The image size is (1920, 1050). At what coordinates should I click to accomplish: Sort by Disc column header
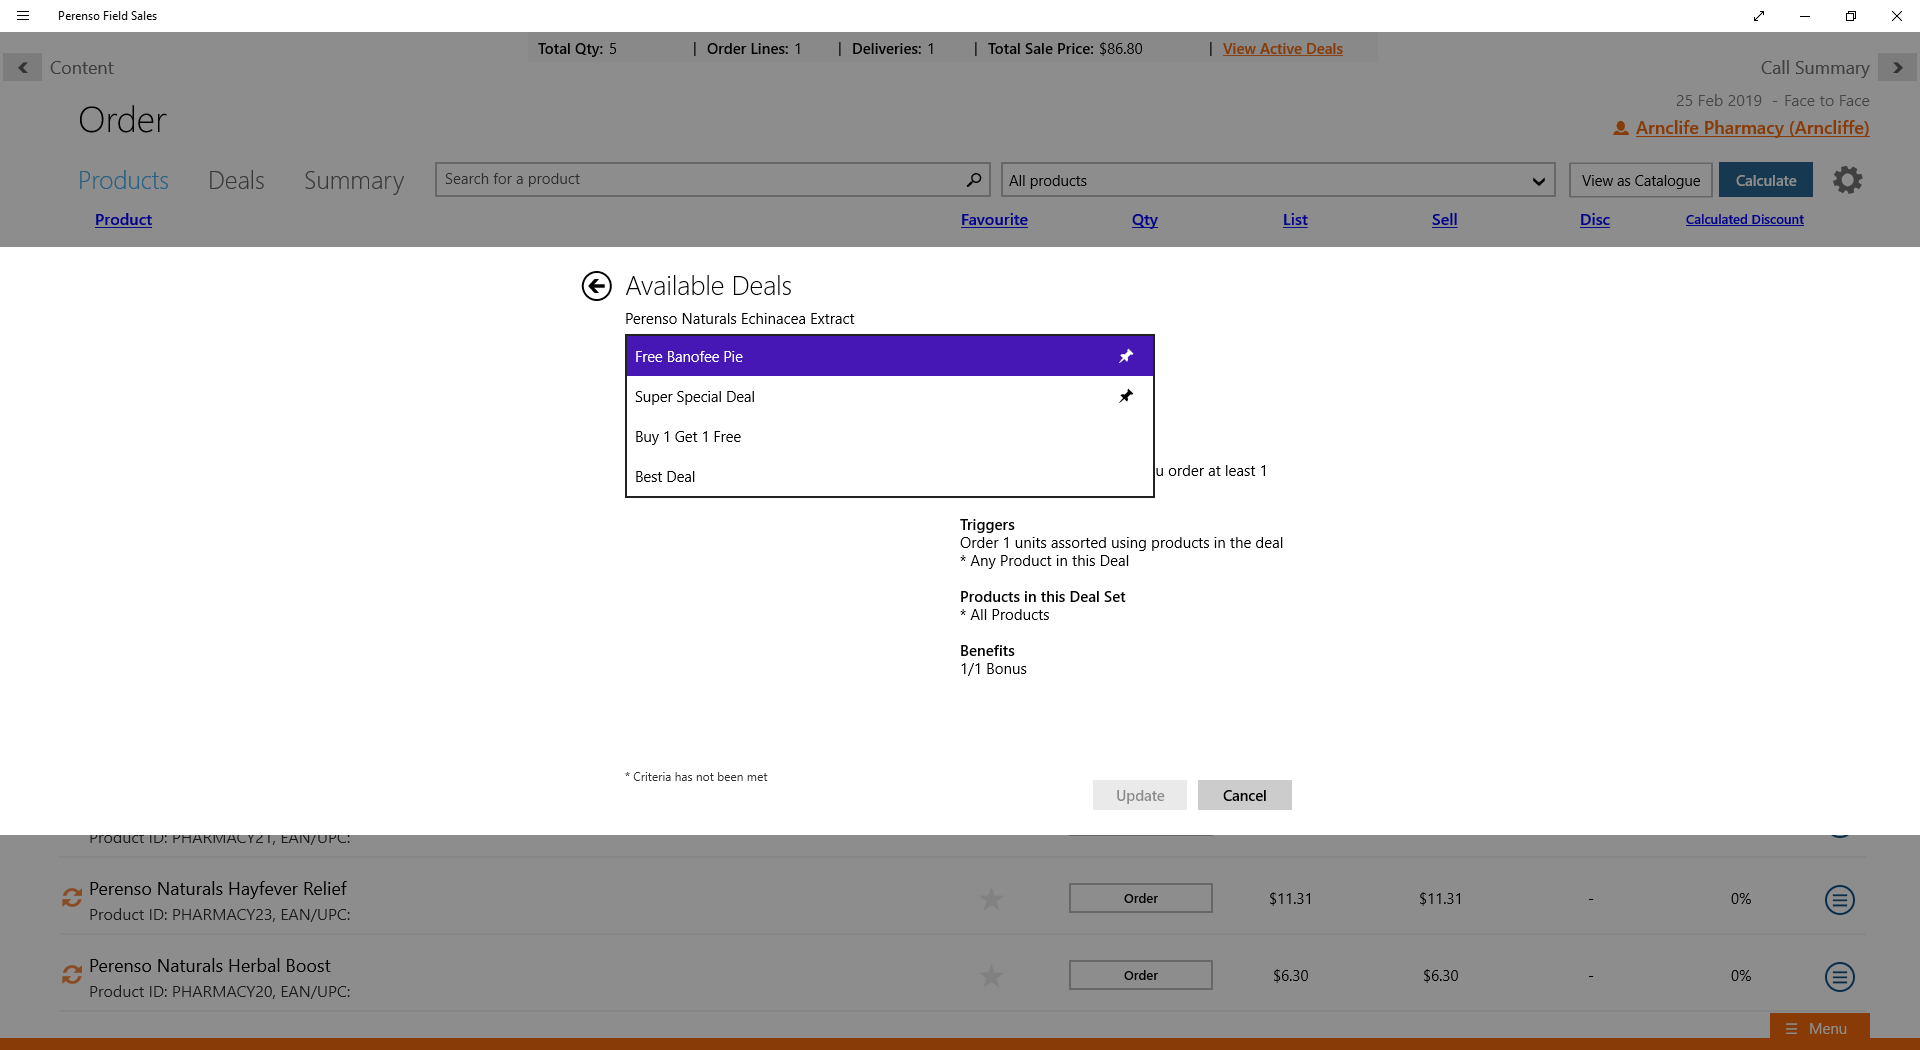click(1594, 219)
